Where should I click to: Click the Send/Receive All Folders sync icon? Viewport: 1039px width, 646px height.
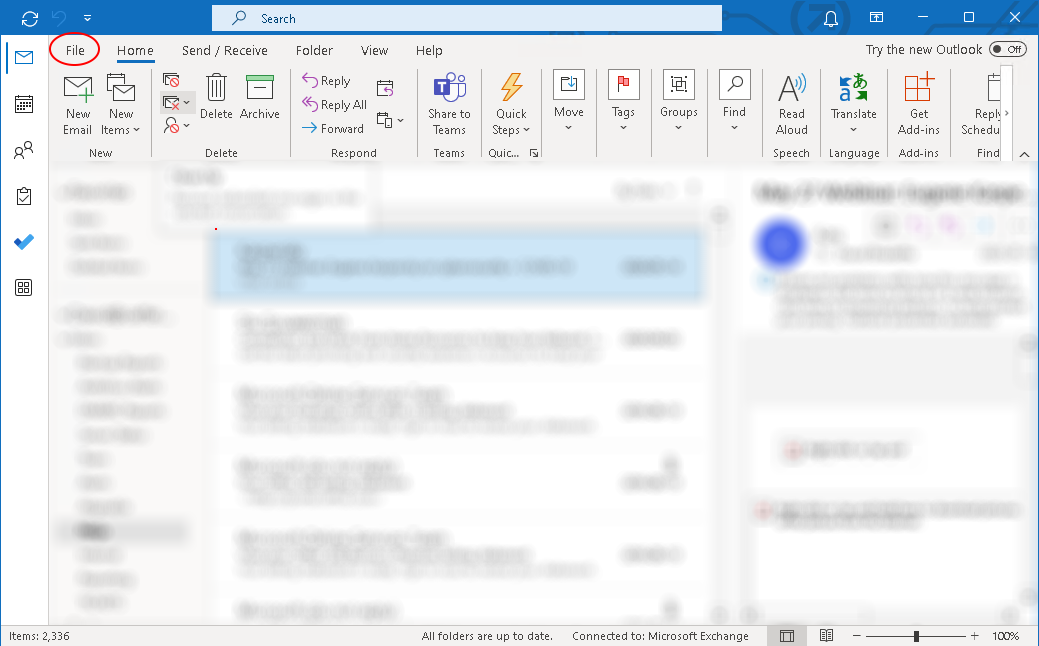point(30,19)
